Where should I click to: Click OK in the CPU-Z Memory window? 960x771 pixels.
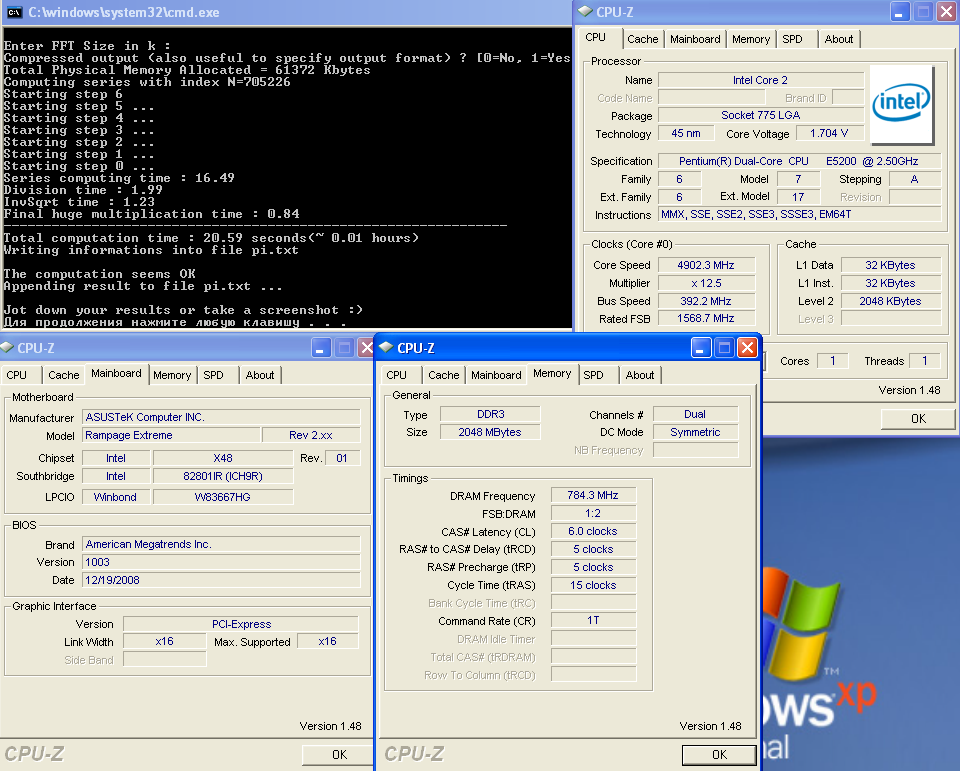tap(719, 754)
